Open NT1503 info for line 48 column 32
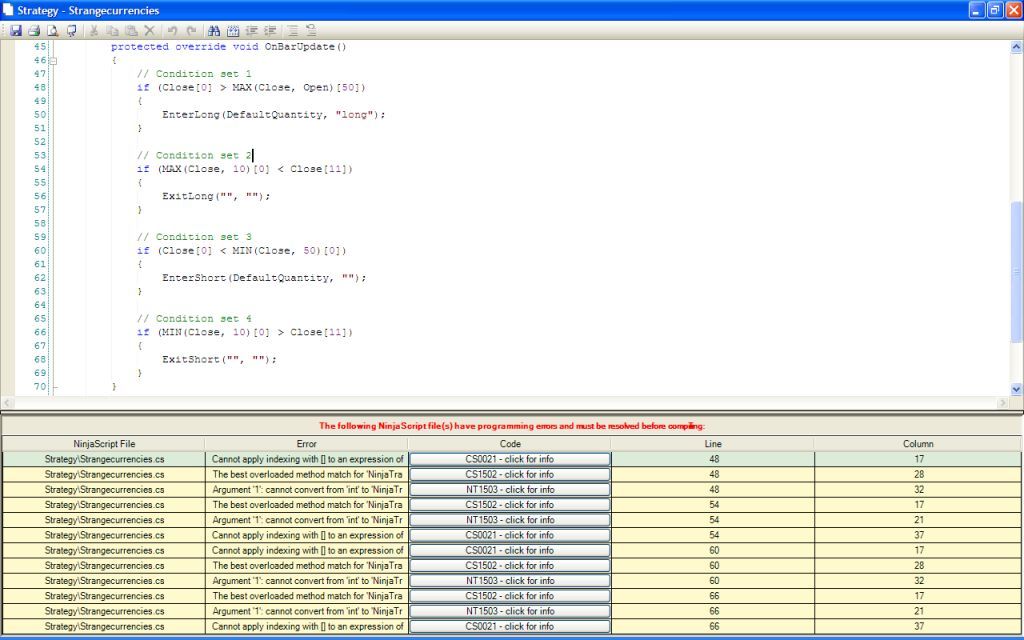Viewport: 1024px width, 640px height. (510, 489)
